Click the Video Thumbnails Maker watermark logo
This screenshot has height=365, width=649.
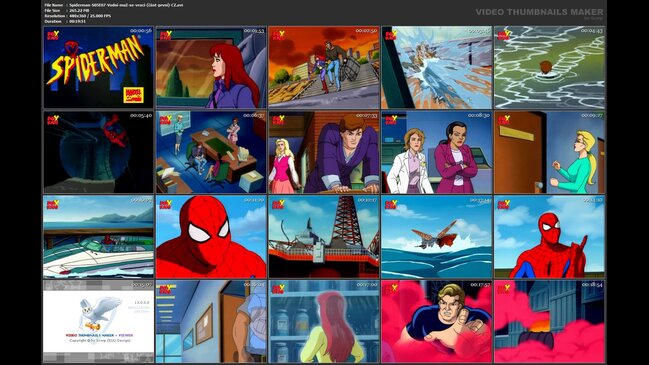tap(539, 13)
